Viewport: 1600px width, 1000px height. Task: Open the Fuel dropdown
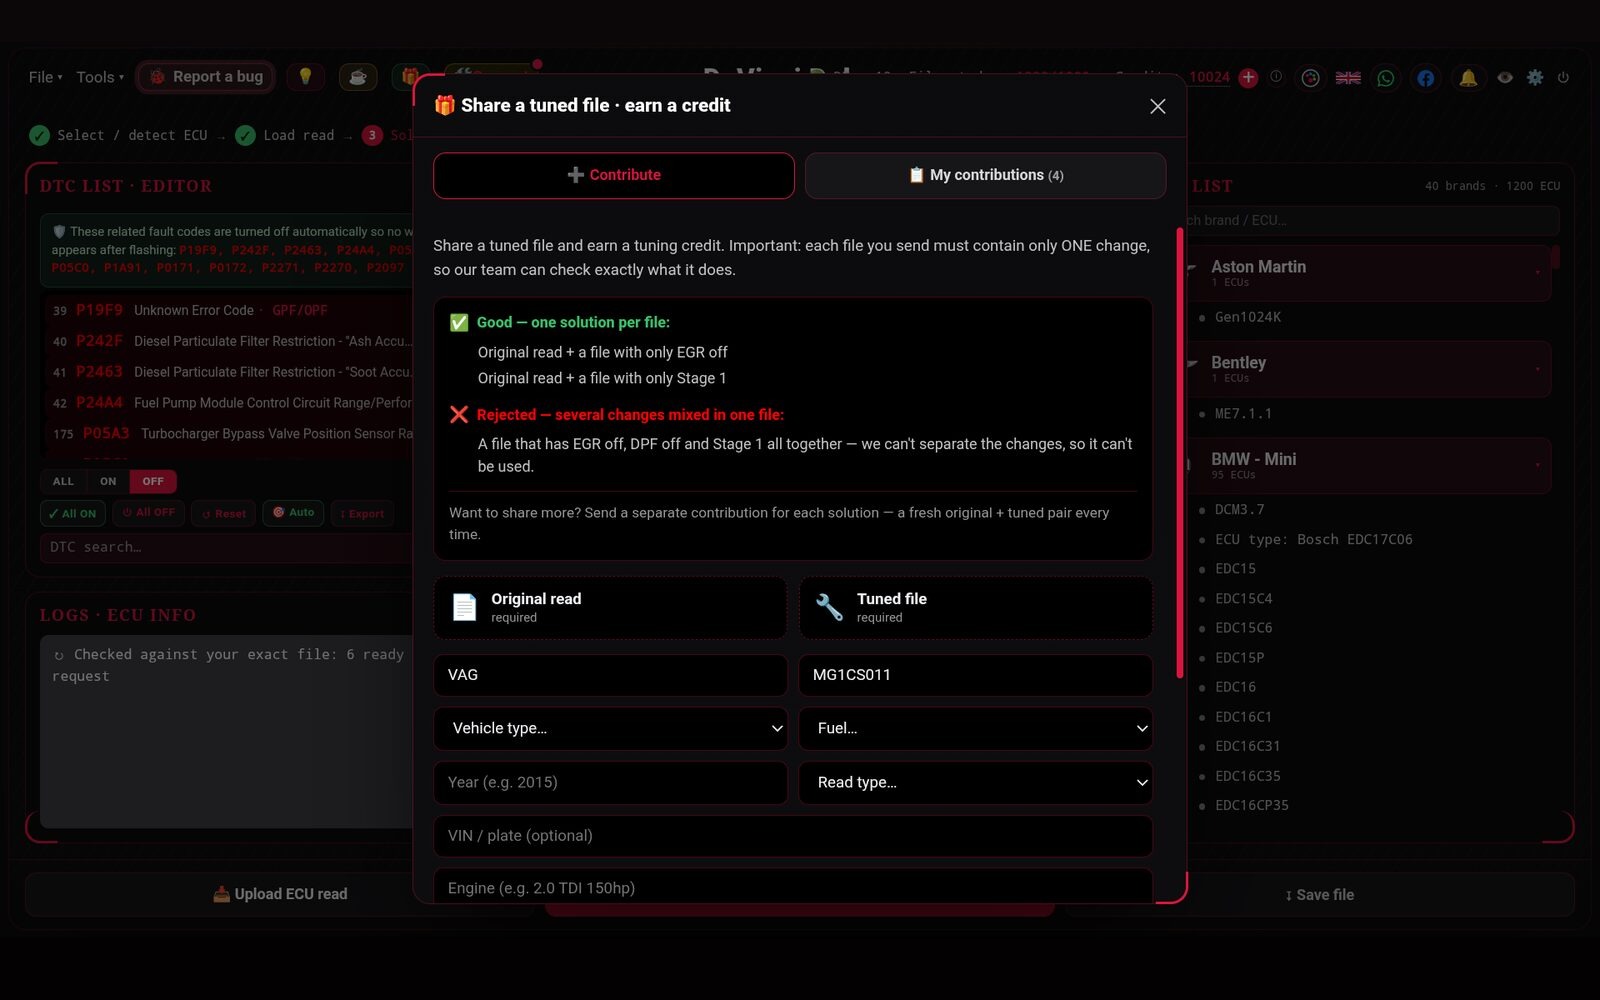tap(975, 728)
